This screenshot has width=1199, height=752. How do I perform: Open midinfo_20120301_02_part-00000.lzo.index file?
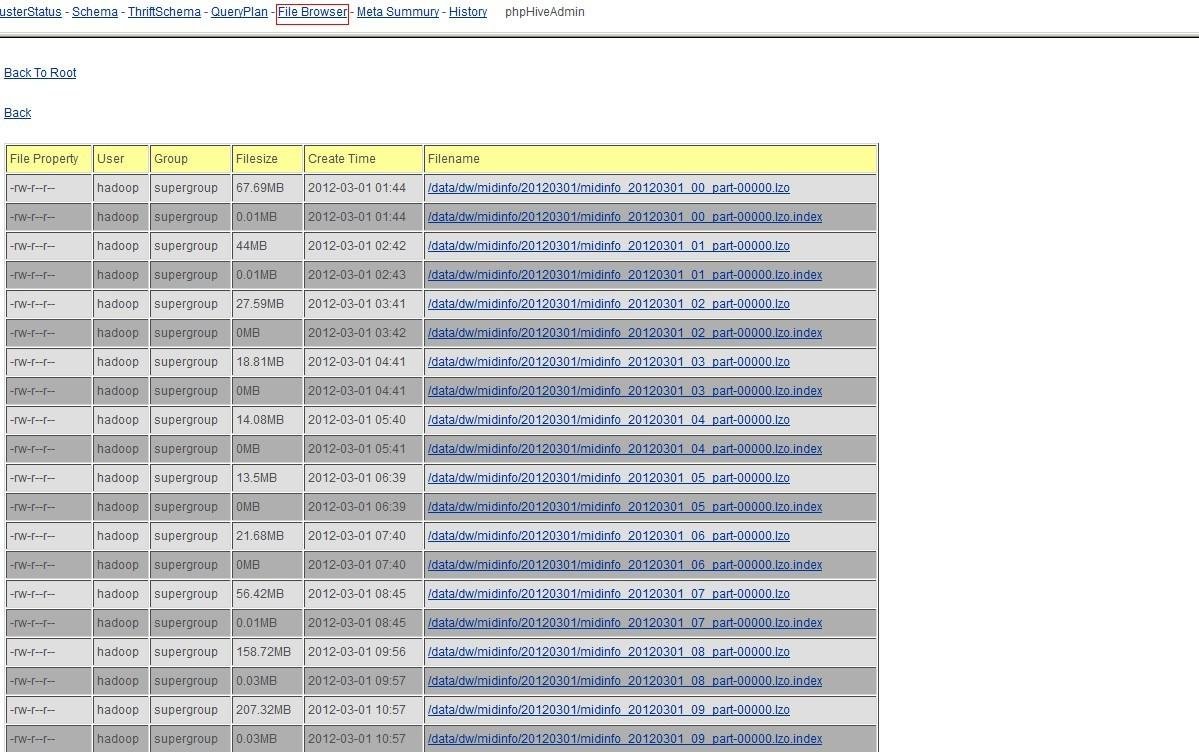[623, 332]
